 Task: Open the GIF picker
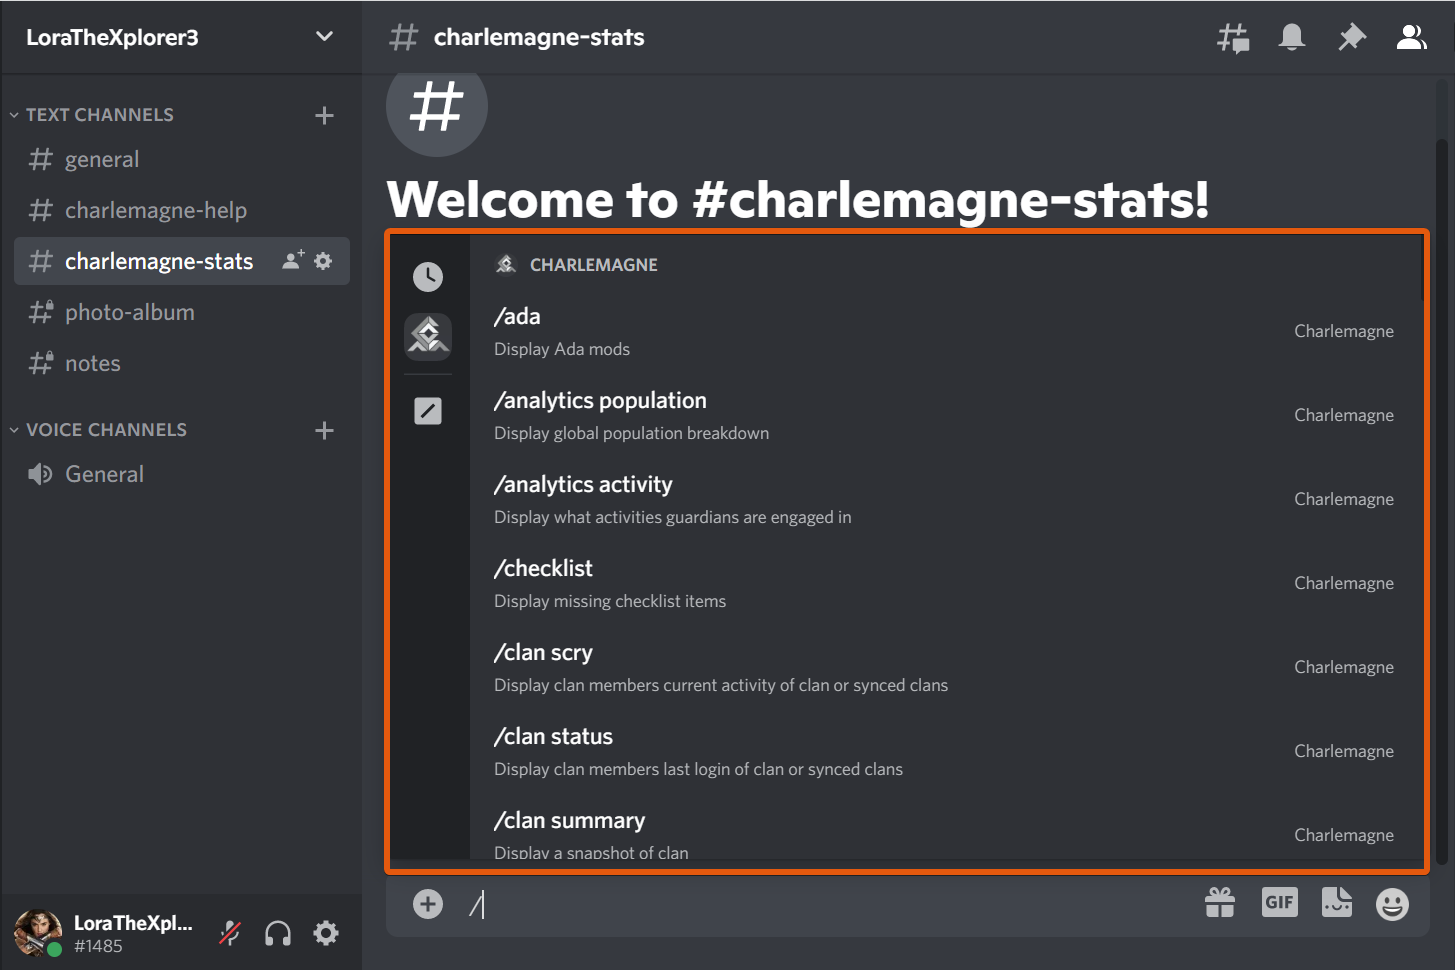[1279, 902]
